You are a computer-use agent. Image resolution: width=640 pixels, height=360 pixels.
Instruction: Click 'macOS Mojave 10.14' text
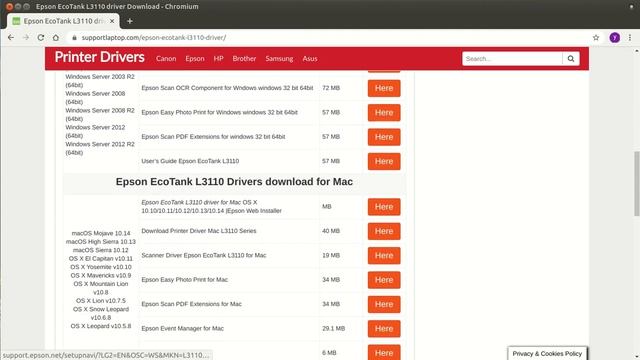[101, 233]
